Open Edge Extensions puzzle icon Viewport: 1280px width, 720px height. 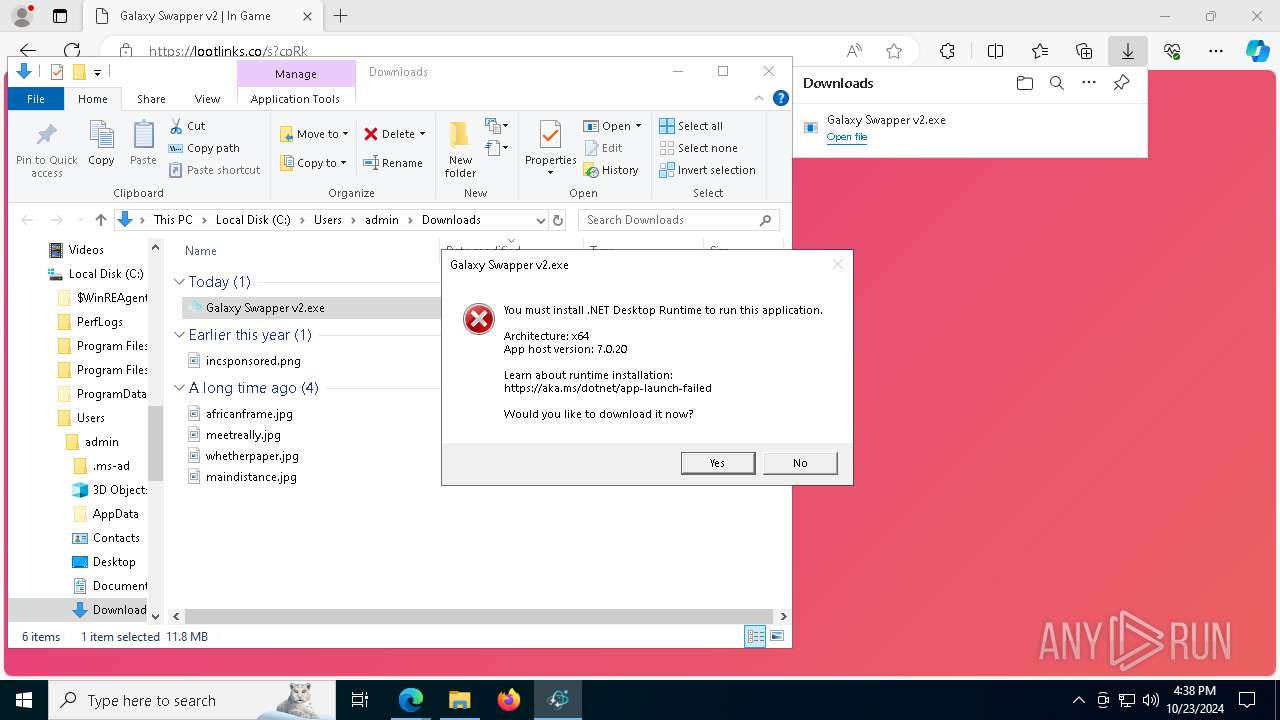(947, 51)
